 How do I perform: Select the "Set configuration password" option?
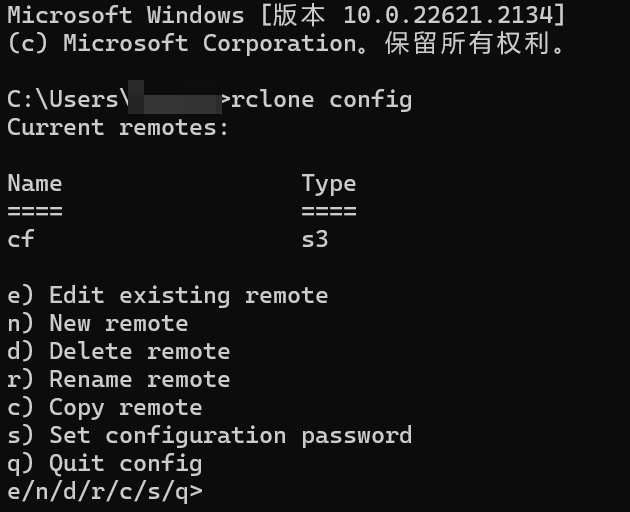tap(209, 436)
